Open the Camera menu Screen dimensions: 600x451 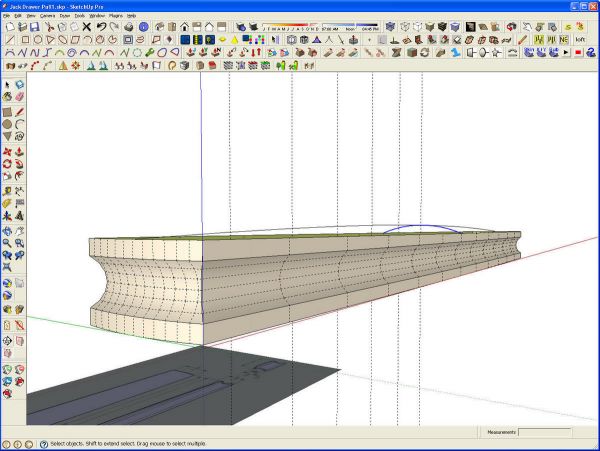47,16
